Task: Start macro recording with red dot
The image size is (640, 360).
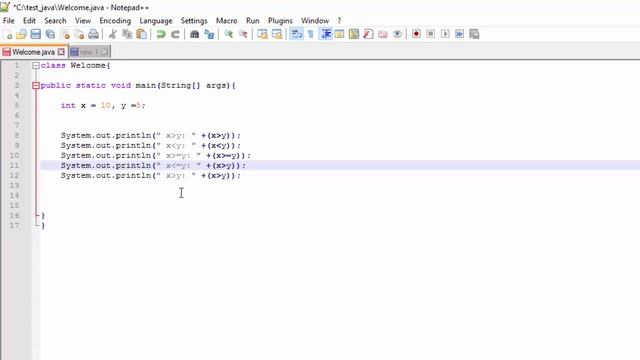Action: [x=416, y=34]
